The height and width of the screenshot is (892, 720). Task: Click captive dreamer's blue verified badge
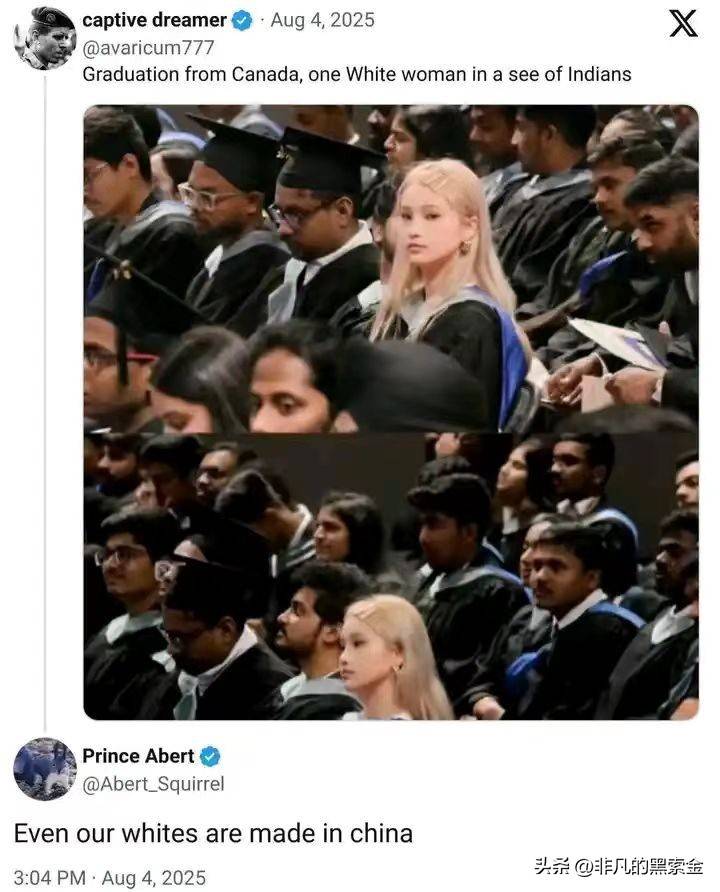[242, 21]
